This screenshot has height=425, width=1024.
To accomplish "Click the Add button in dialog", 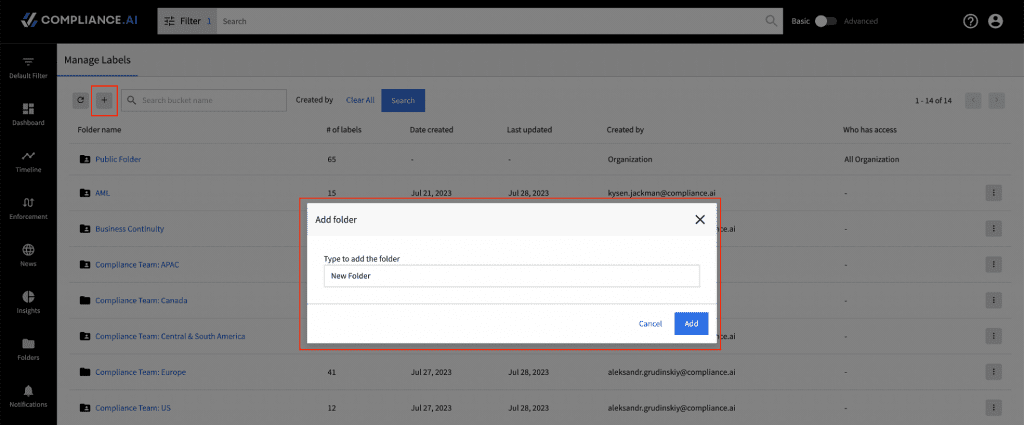I will [691, 323].
